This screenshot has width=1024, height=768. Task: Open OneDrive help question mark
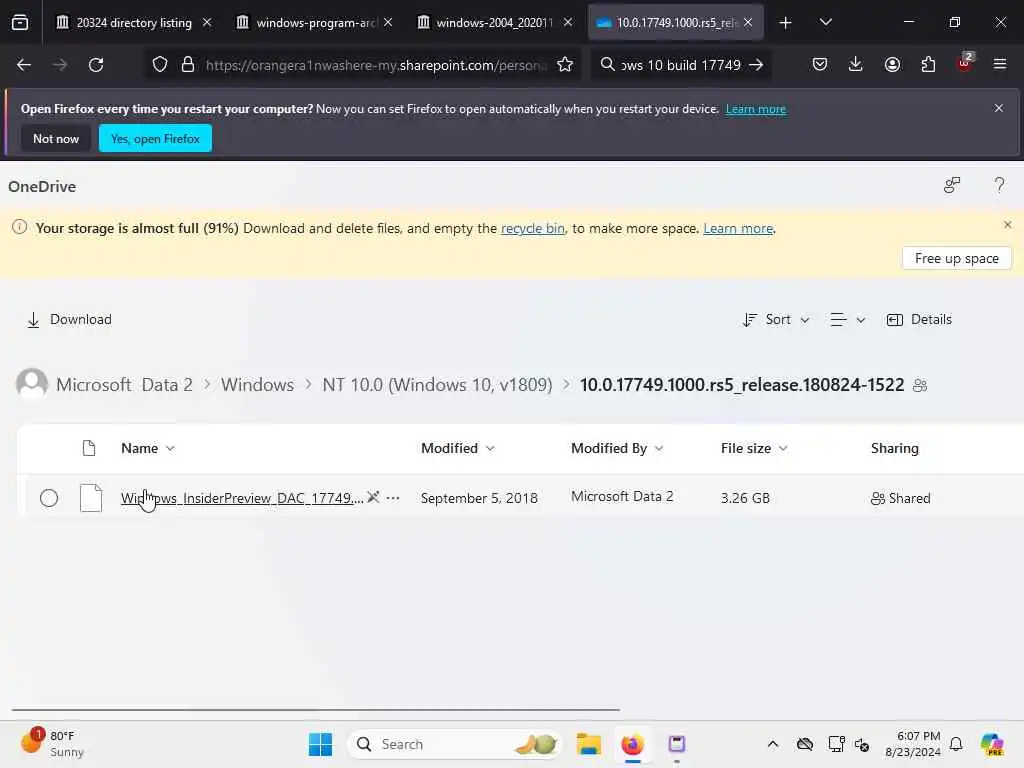[999, 185]
